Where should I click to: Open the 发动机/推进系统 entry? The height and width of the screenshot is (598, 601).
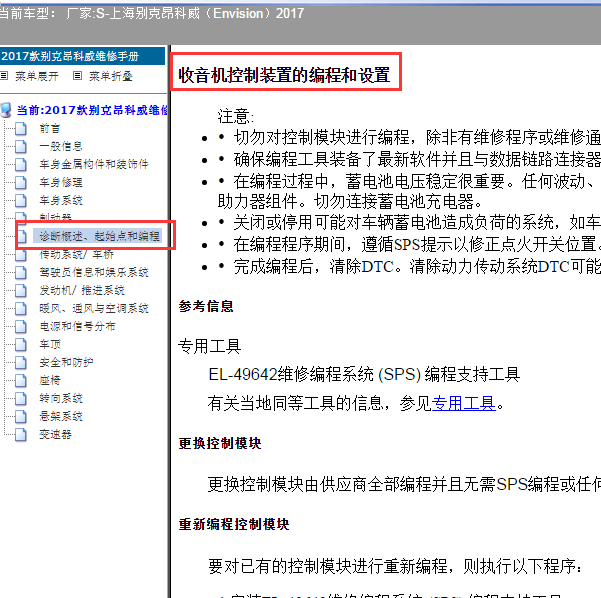click(82, 291)
